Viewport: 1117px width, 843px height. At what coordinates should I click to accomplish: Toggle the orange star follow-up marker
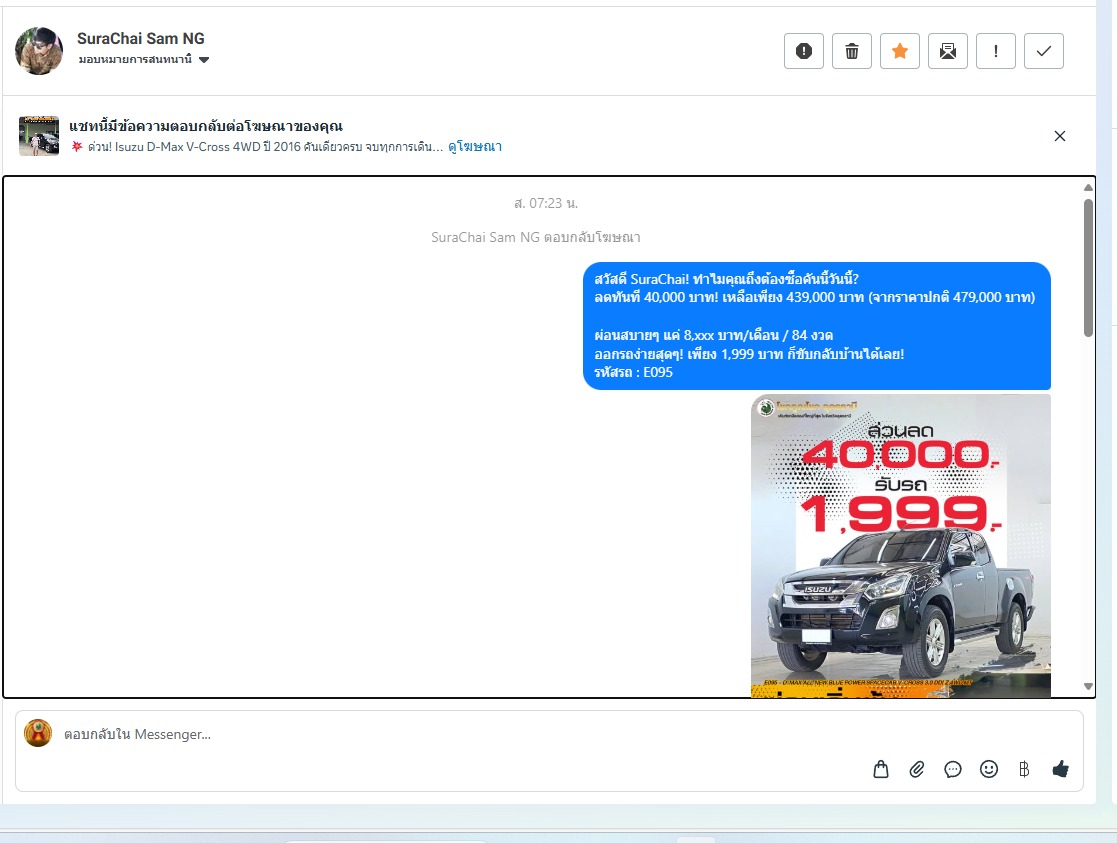tap(900, 51)
